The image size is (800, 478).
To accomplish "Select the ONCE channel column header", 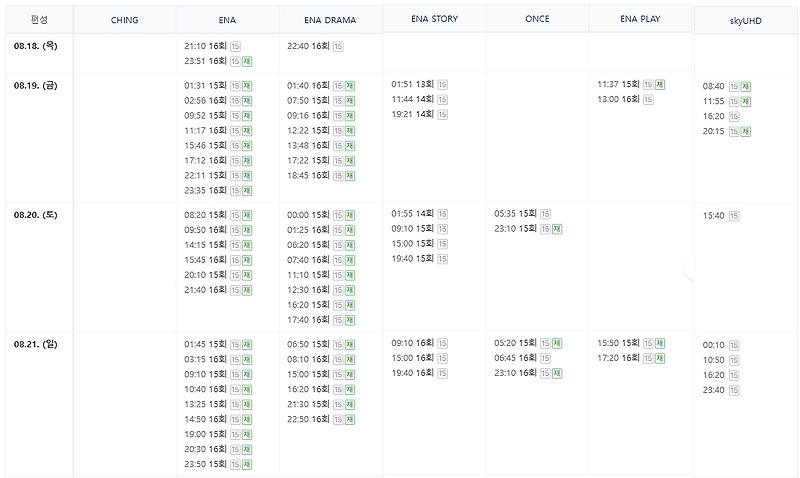I will pyautogui.click(x=537, y=18).
